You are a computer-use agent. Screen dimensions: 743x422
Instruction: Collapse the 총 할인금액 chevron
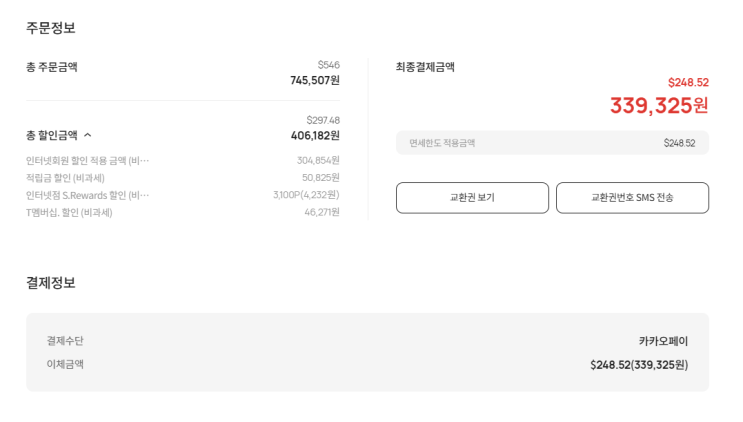[88, 135]
